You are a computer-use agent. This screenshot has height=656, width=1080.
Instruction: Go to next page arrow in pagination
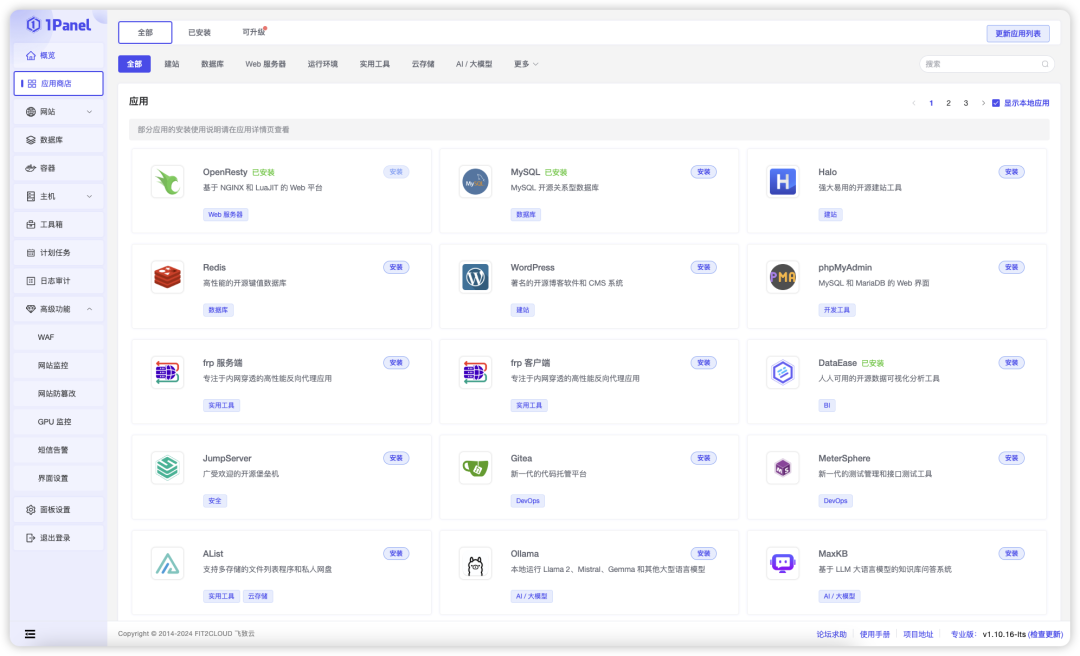tap(983, 103)
